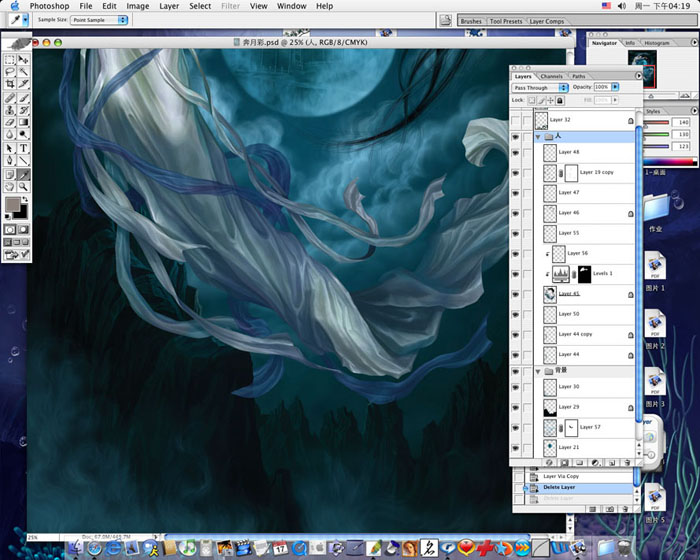Open the Styles panel flyout menu

tap(694, 110)
